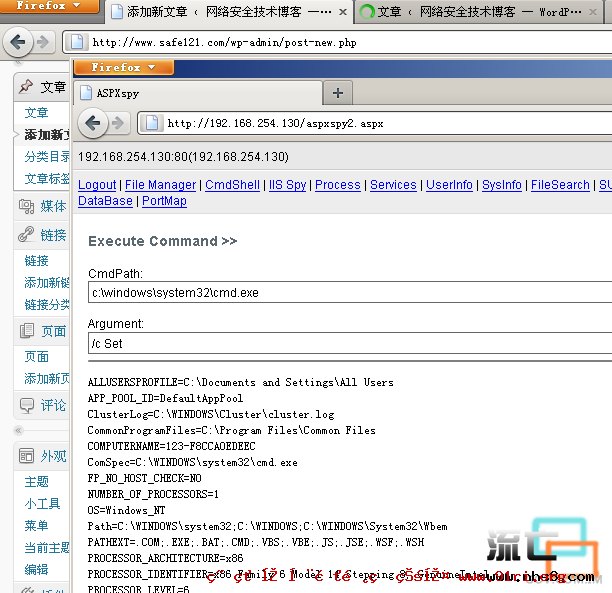Open the PortMap link

pyautogui.click(x=164, y=201)
